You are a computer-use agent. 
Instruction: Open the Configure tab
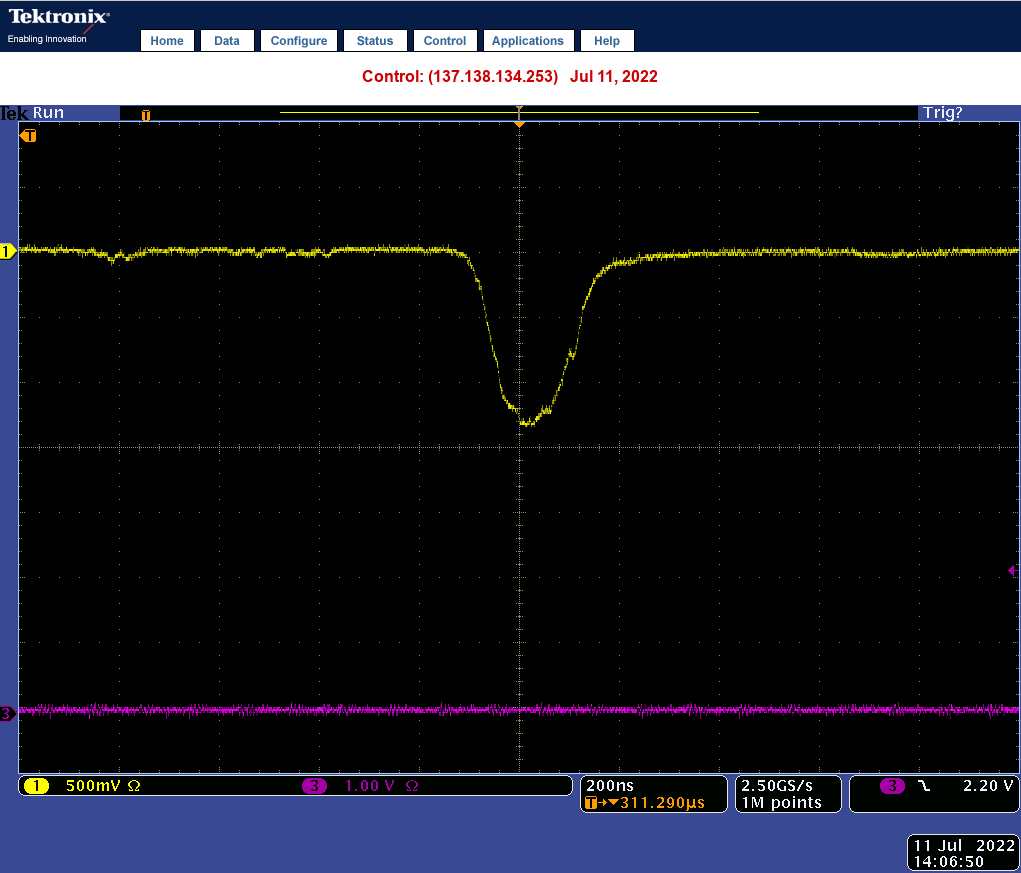coord(299,41)
